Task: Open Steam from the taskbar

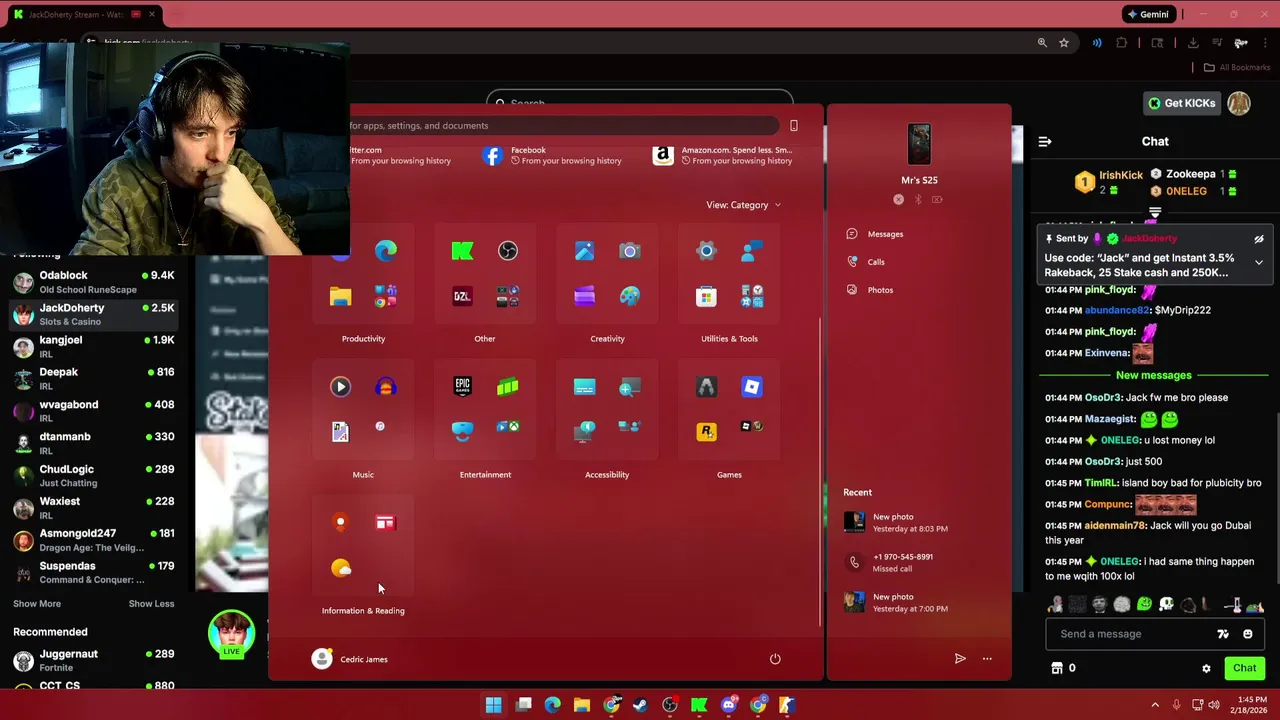Action: tap(641, 705)
